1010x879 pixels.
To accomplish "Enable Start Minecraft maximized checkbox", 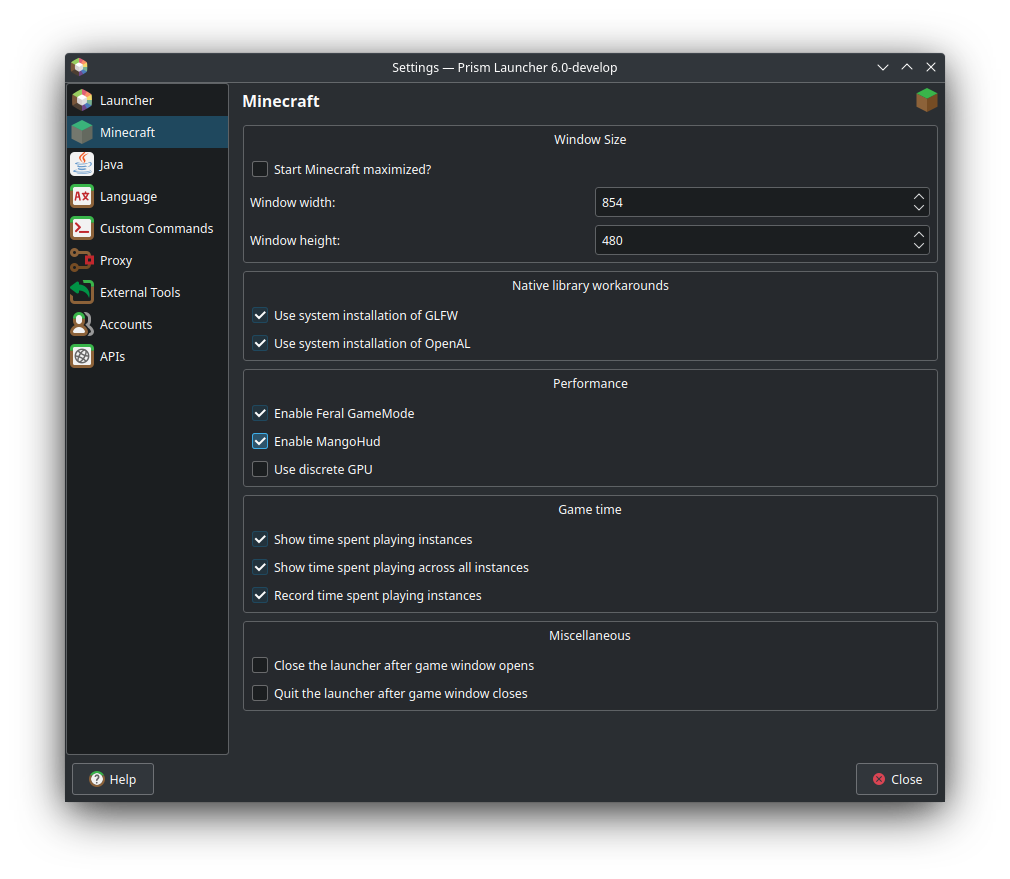I will [x=260, y=169].
